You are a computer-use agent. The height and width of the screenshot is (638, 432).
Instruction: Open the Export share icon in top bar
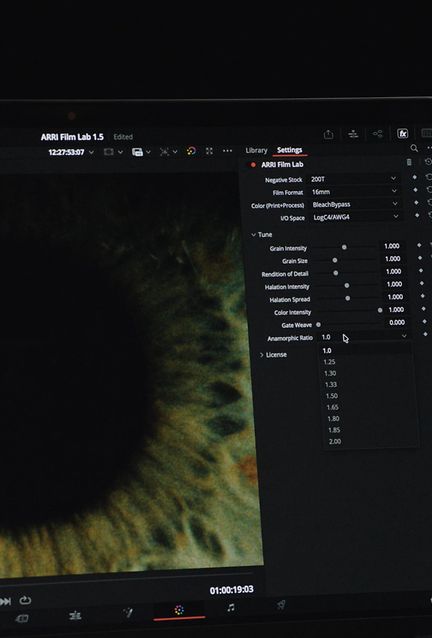point(328,134)
